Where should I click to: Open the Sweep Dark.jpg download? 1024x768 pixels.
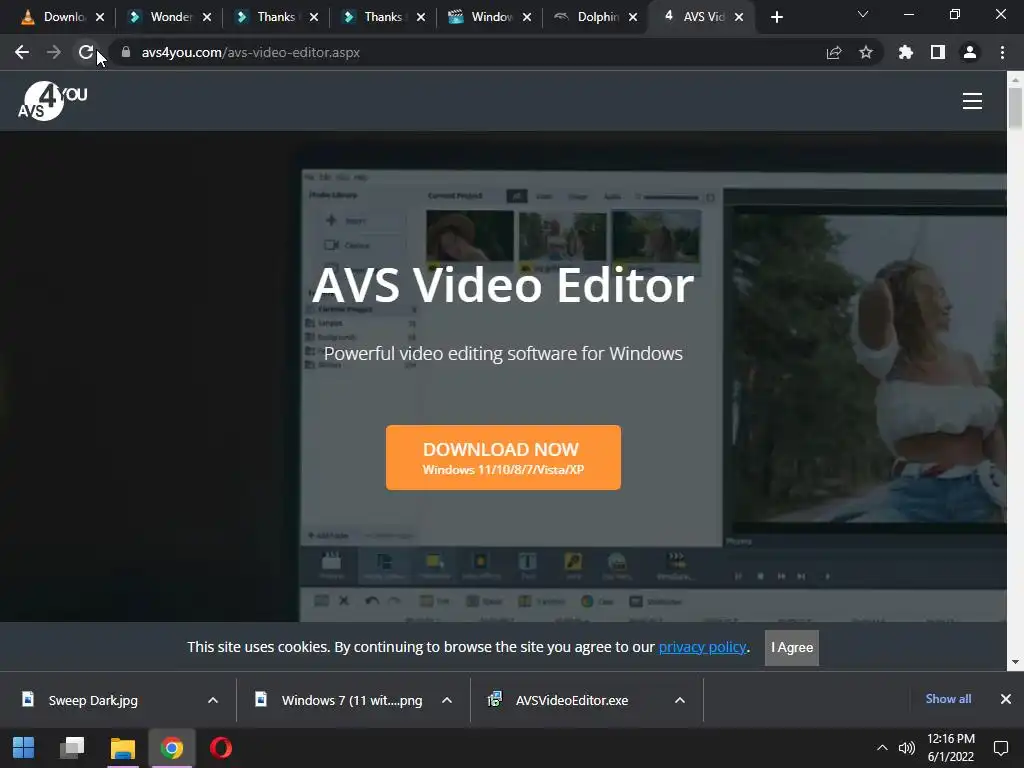coord(93,700)
